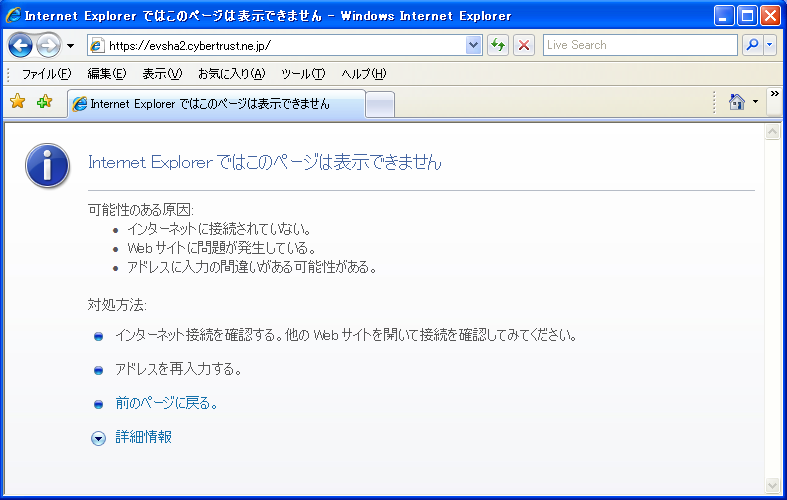Open search provider options dropdown arrow
The image size is (787, 500).
click(769, 45)
